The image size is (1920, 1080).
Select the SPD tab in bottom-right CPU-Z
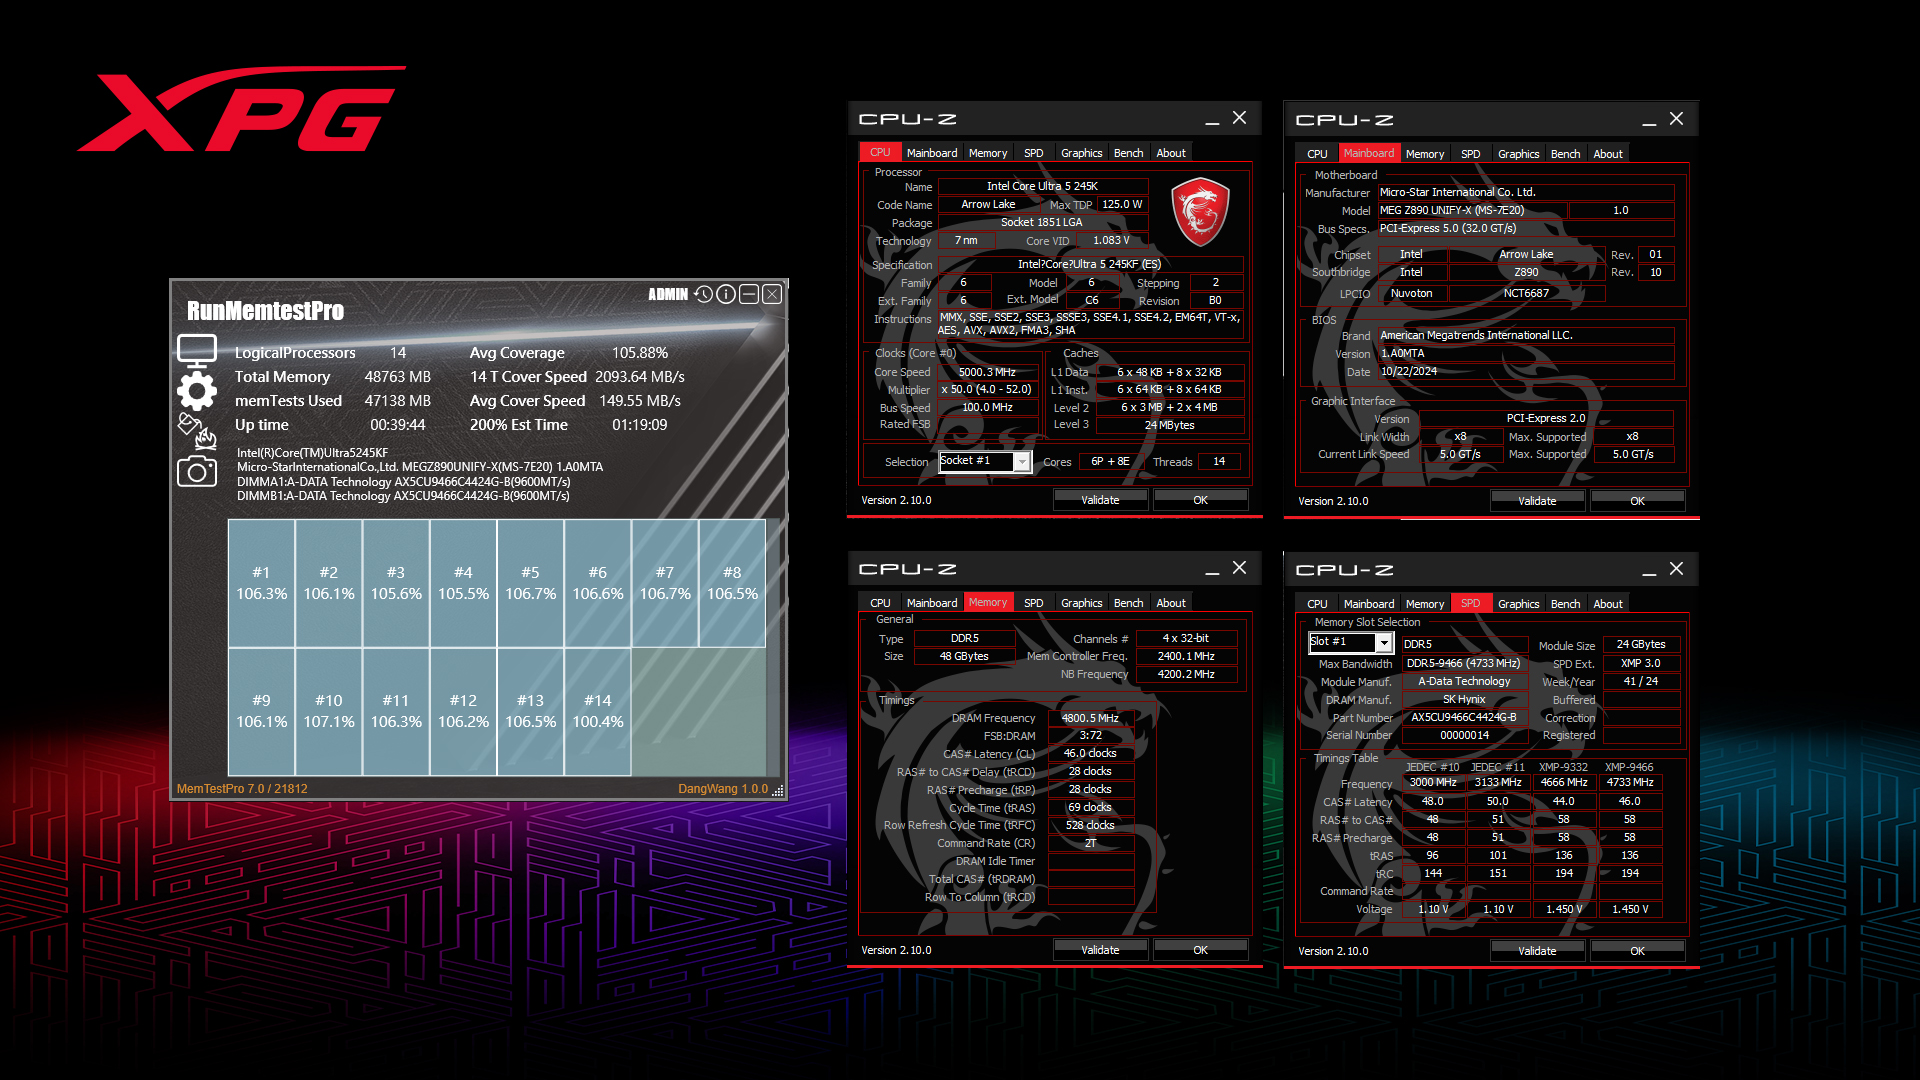1469,603
